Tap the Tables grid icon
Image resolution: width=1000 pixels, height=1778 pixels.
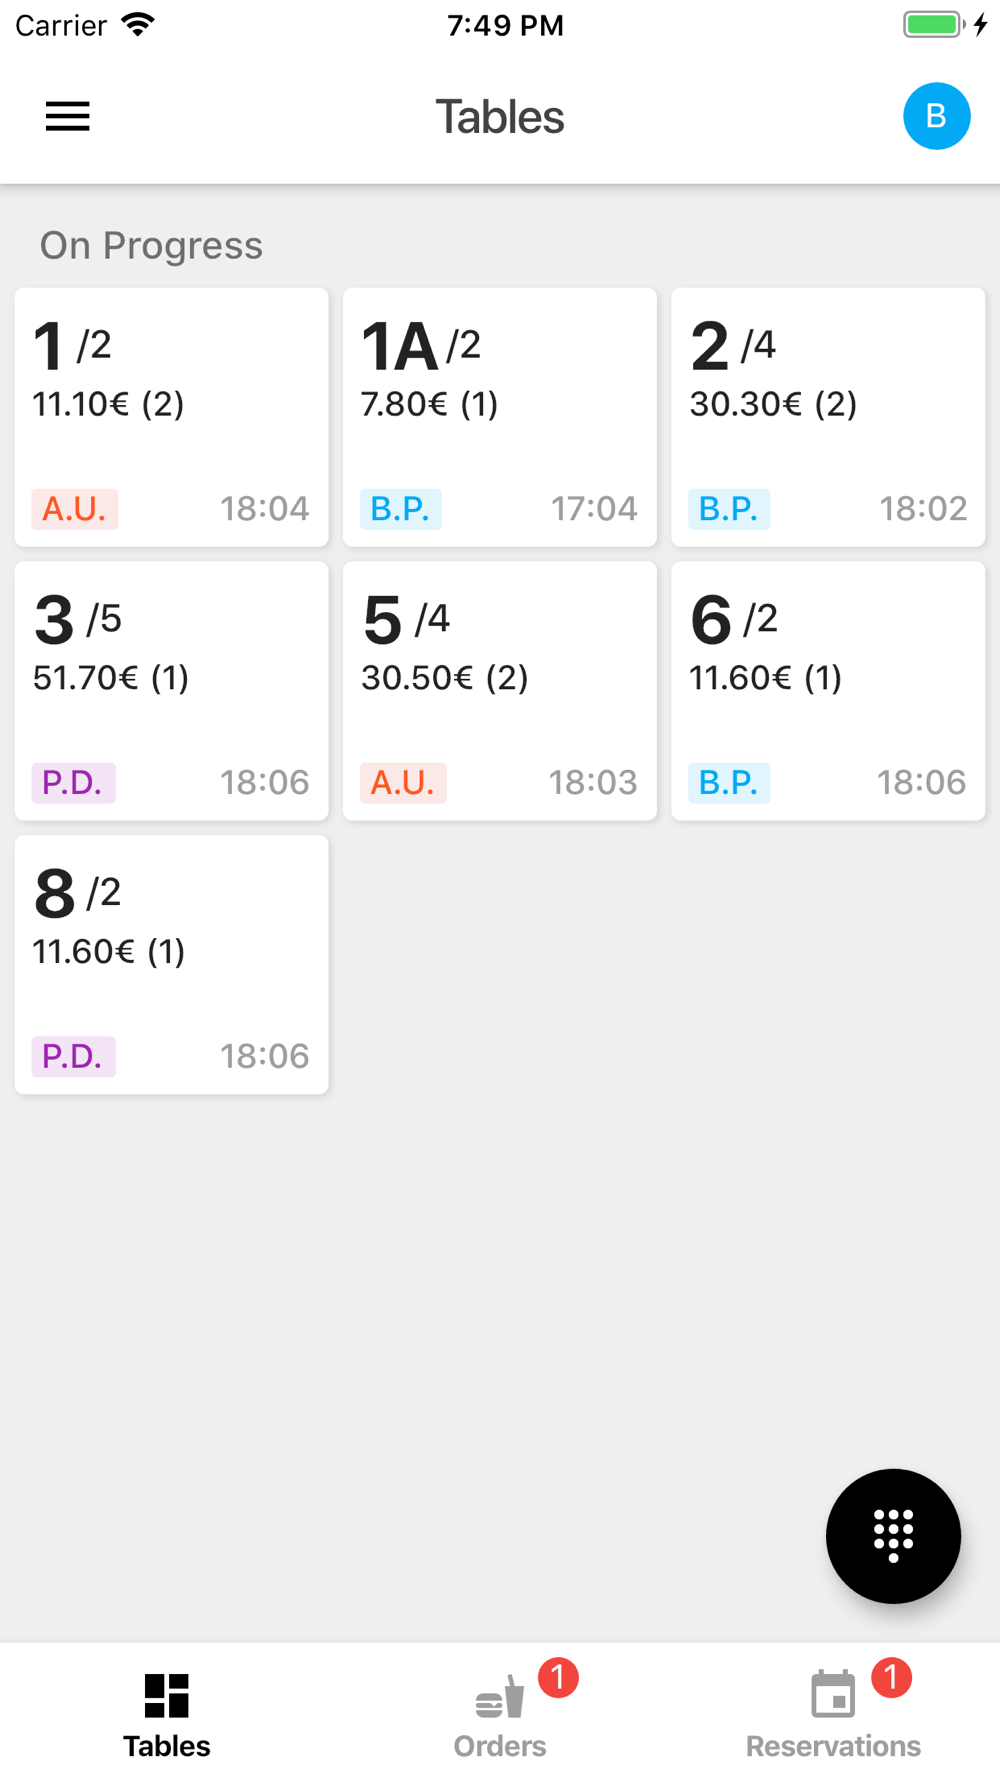(166, 1695)
